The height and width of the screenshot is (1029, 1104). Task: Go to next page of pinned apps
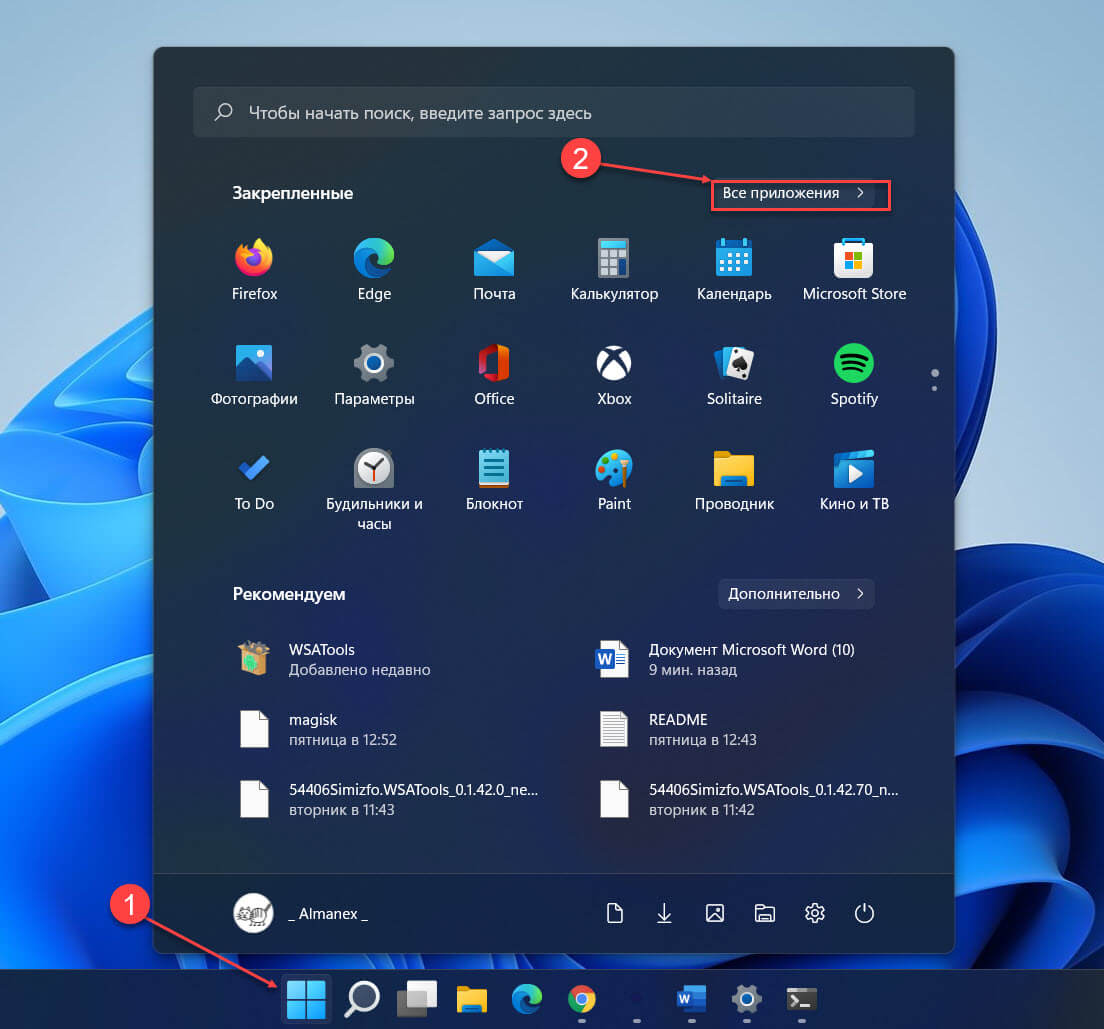coord(934,388)
